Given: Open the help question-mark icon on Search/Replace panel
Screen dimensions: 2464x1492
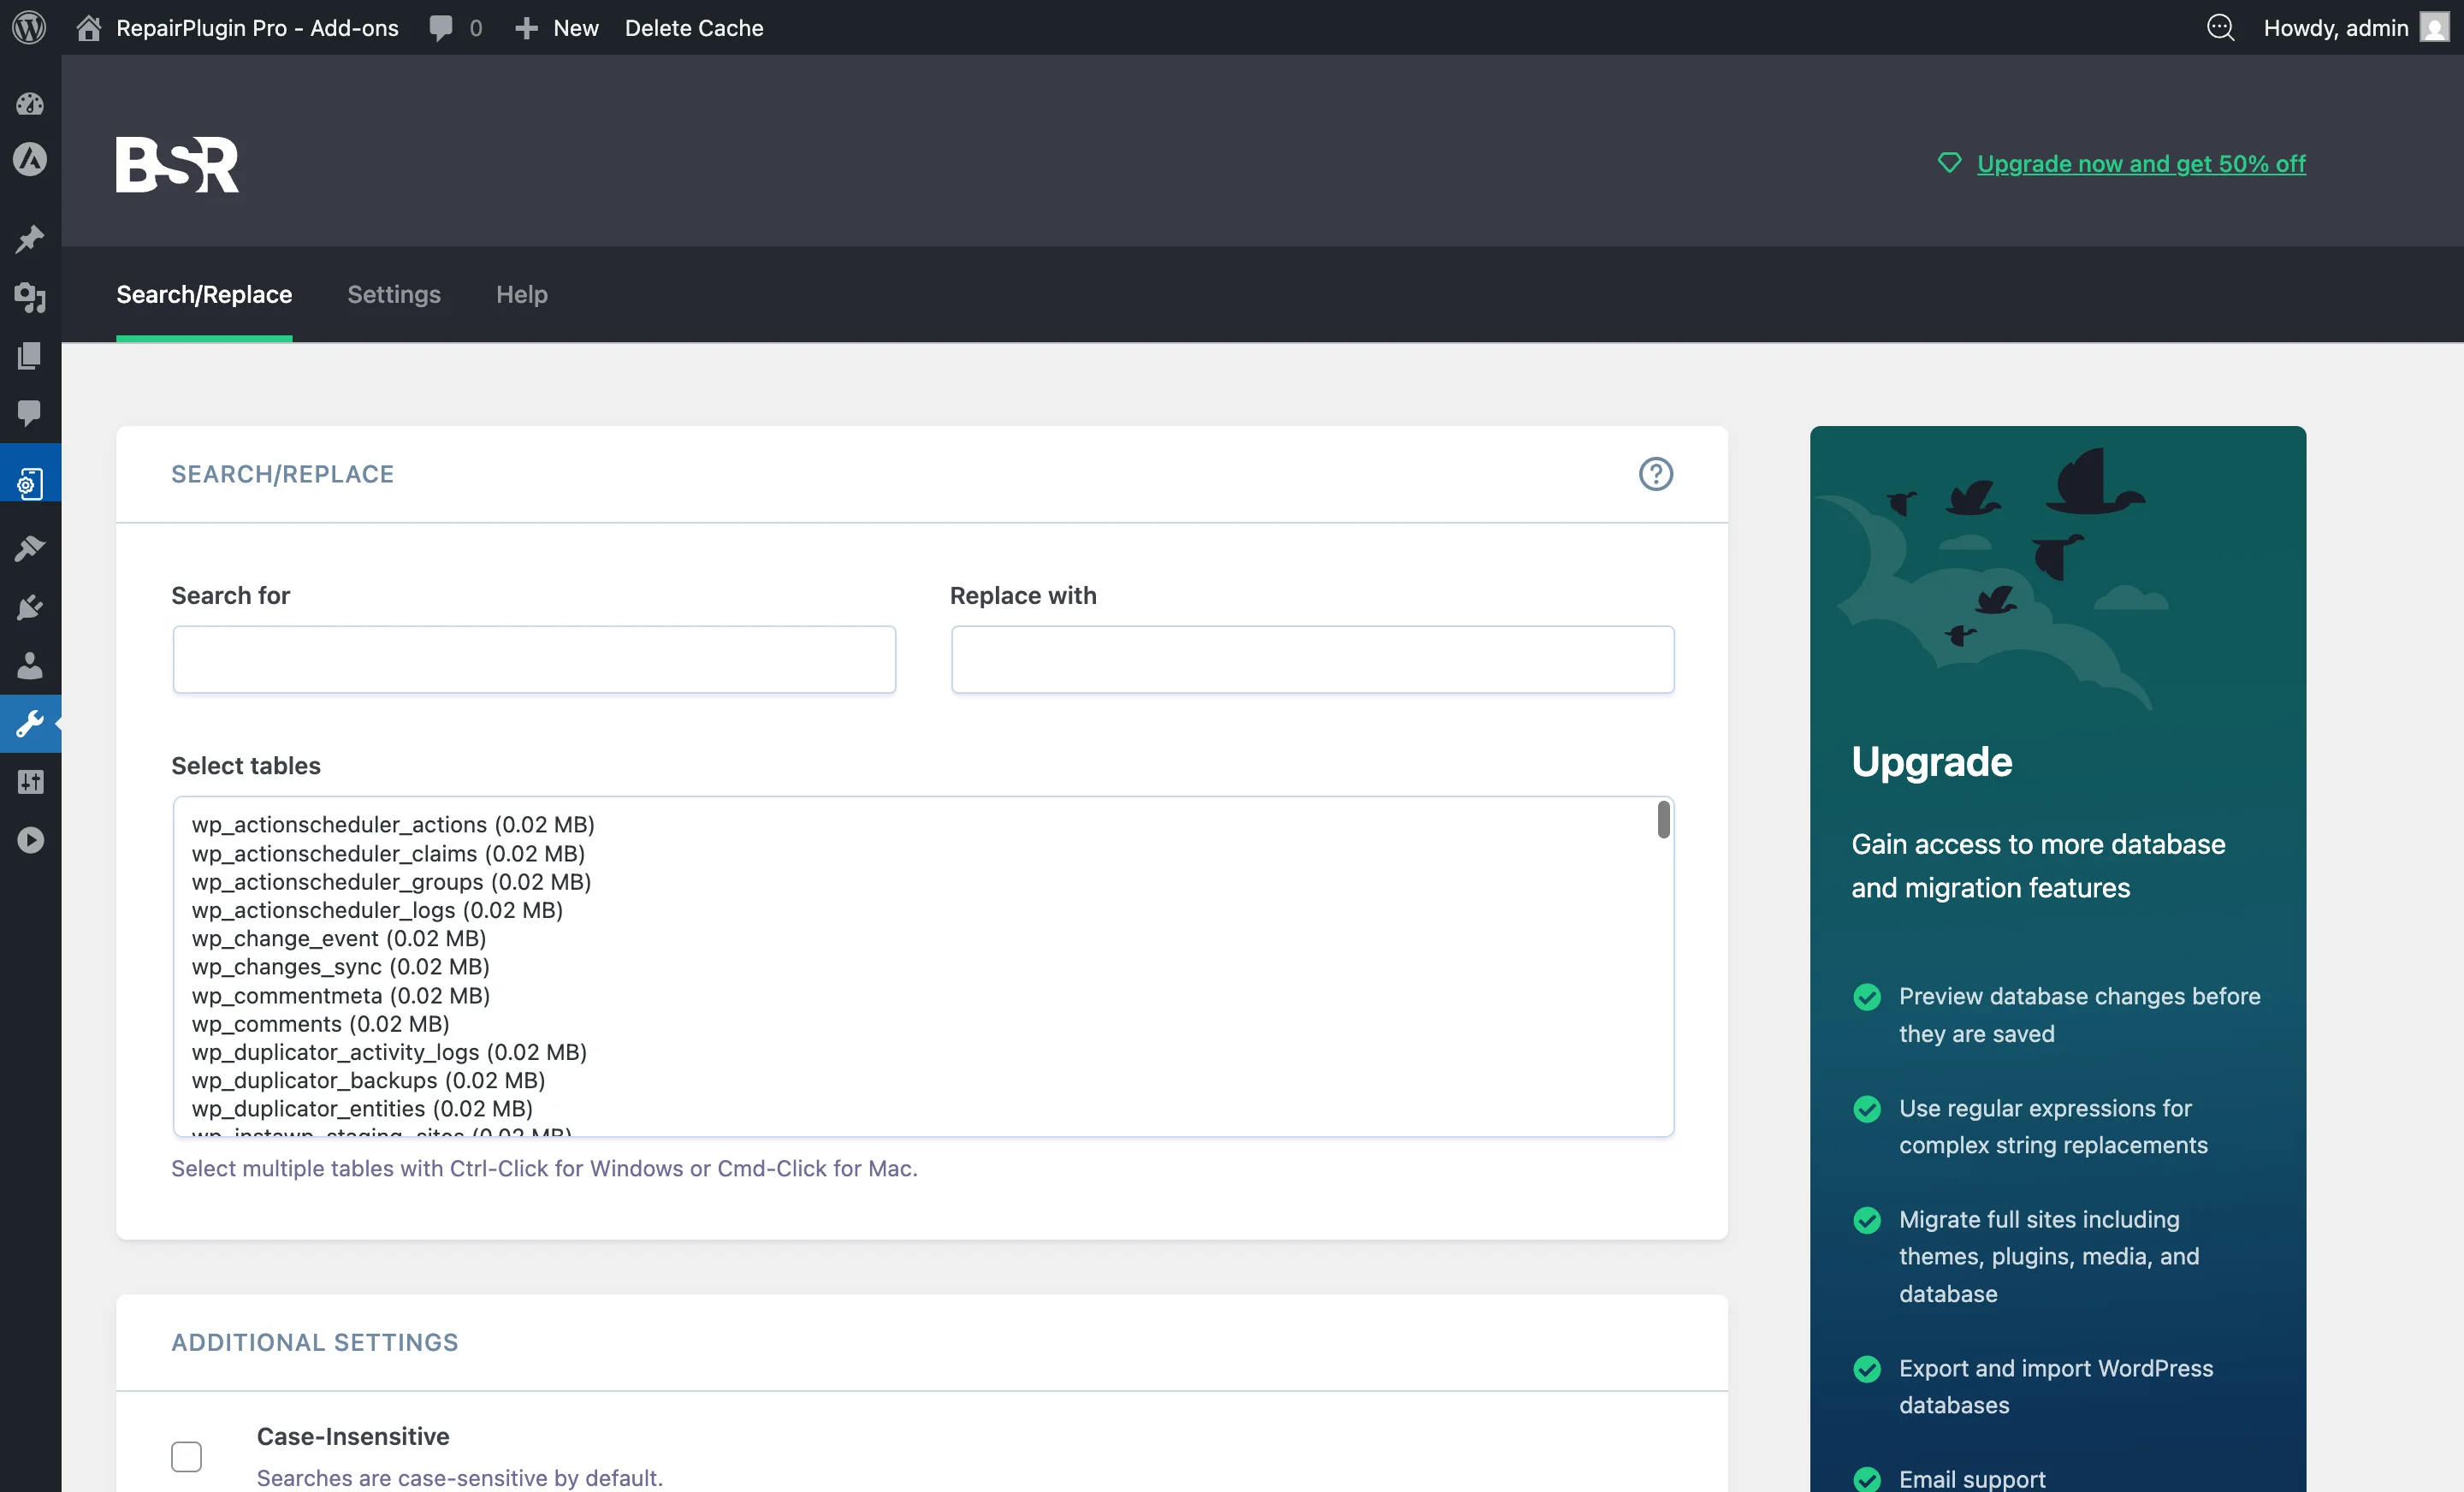Looking at the screenshot, I should point(1655,474).
